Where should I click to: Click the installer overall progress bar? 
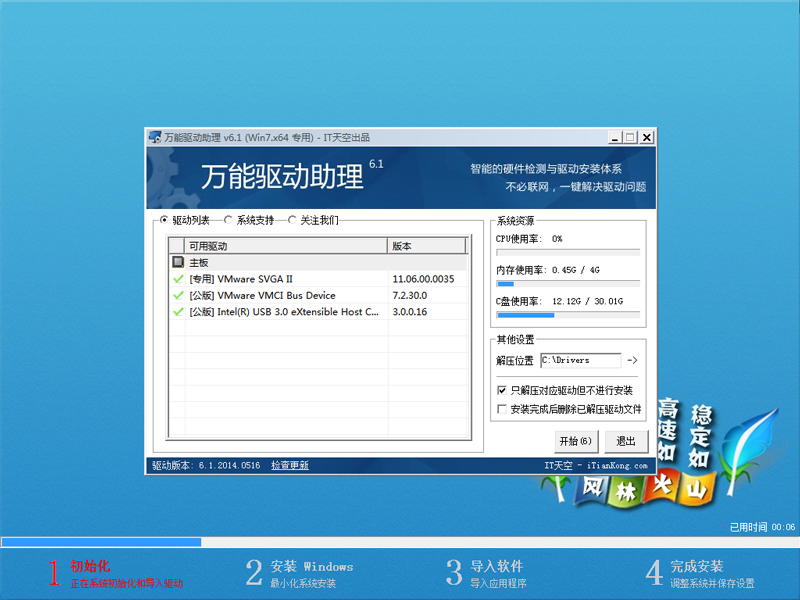pyautogui.click(x=400, y=542)
